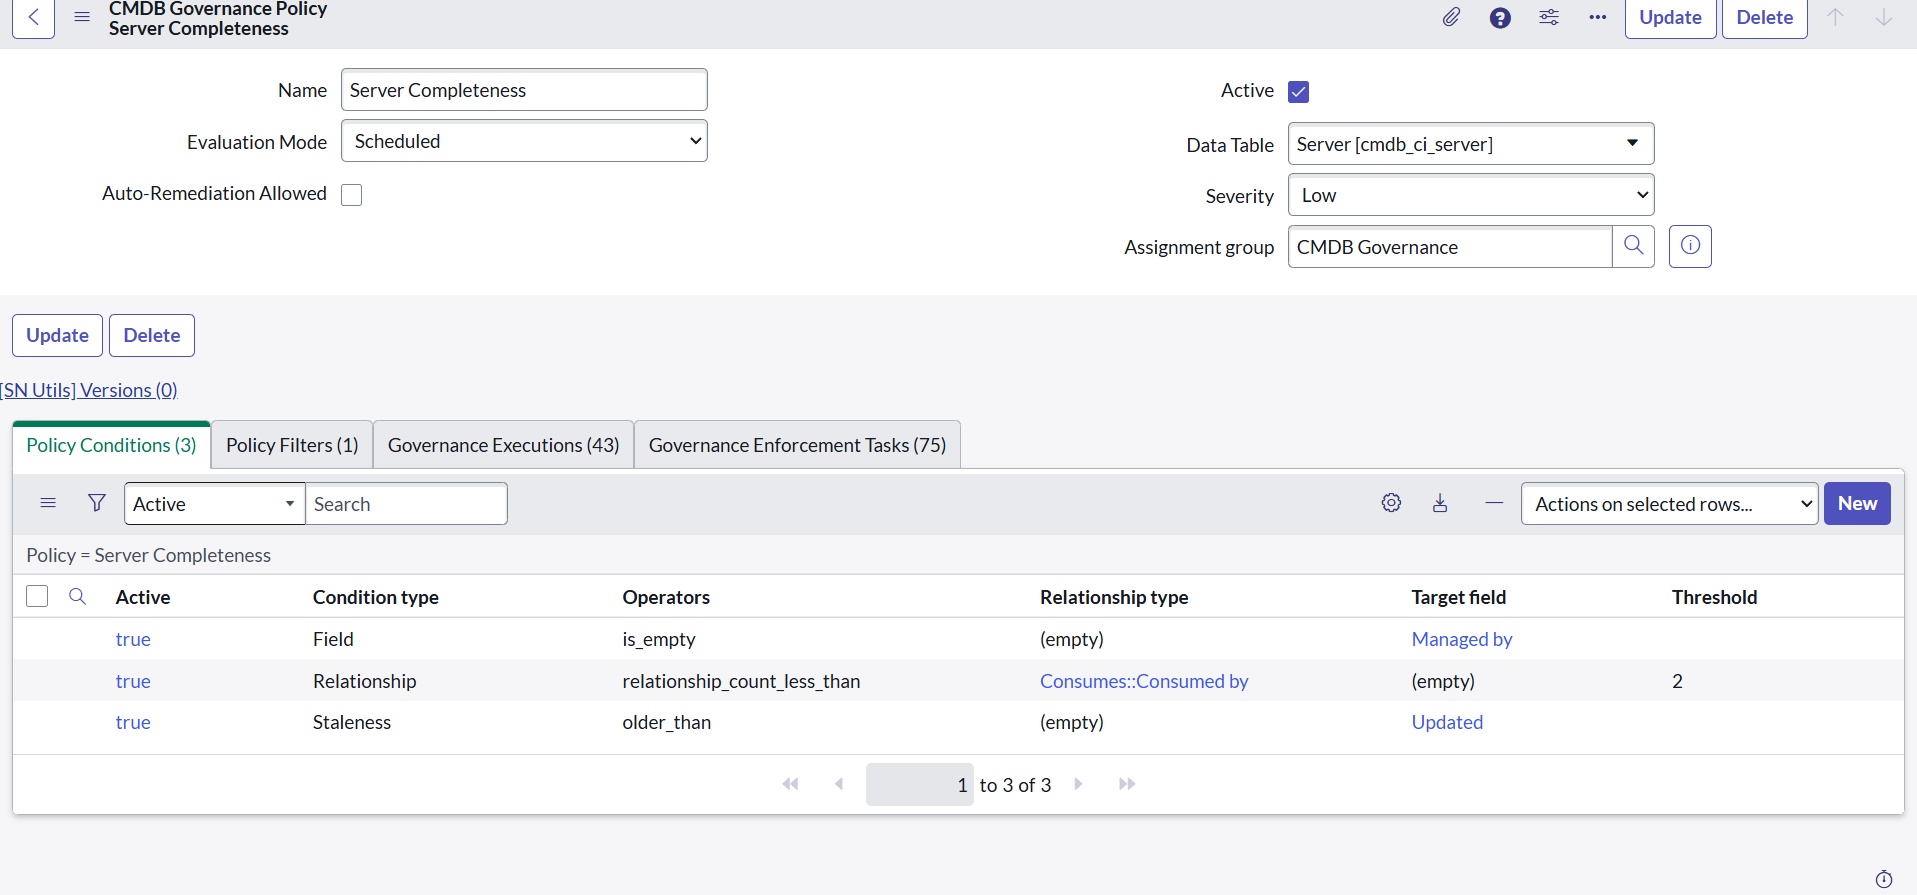Open Governance Enforcement Tasks (75) tab

point(797,445)
